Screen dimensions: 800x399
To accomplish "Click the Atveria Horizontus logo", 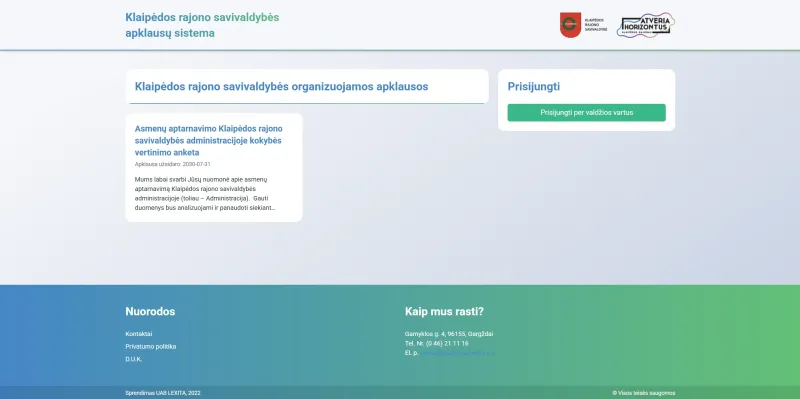I will [x=646, y=25].
